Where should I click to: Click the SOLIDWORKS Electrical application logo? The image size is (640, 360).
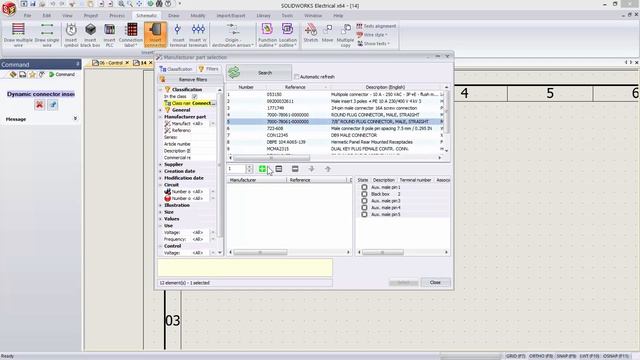click(x=9, y=9)
